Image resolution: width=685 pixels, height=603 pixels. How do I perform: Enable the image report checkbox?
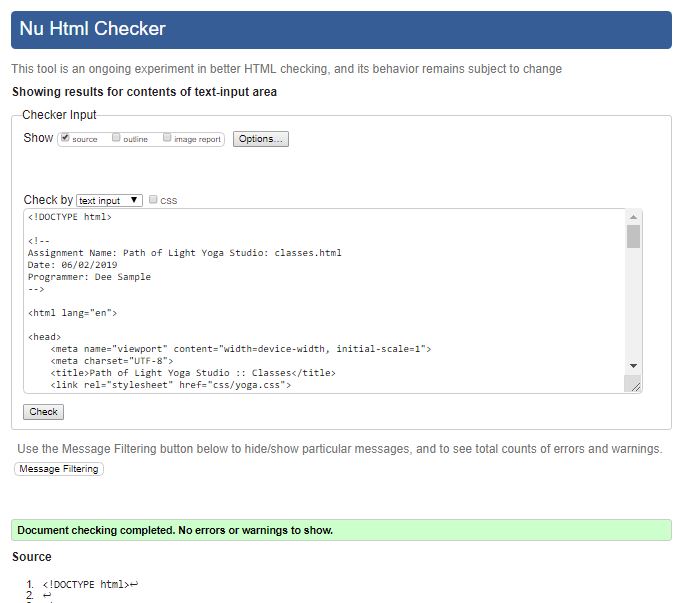[167, 138]
